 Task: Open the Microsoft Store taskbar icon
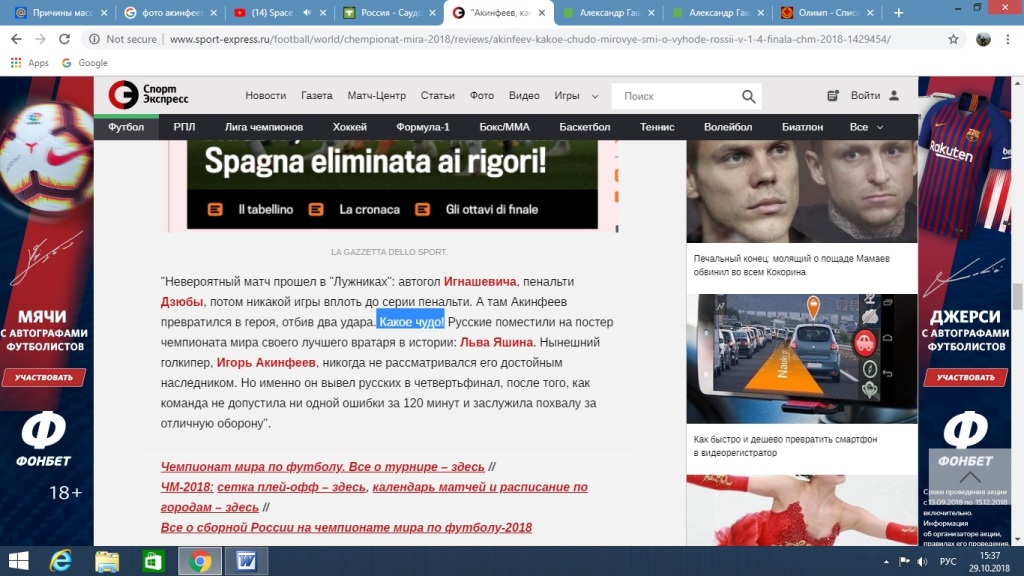coord(153,561)
